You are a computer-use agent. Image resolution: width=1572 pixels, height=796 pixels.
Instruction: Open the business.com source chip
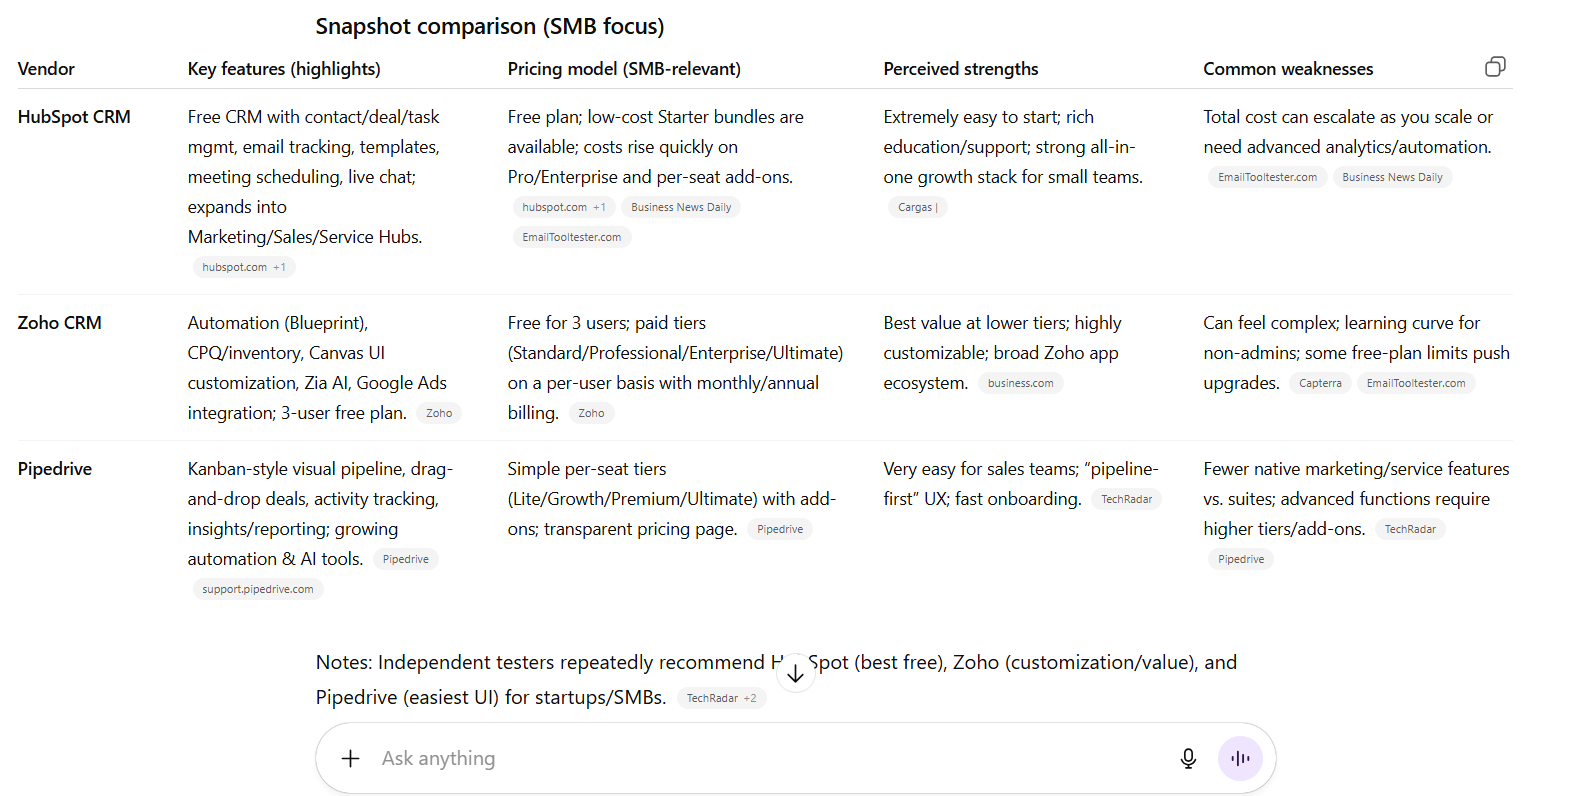[1020, 383]
